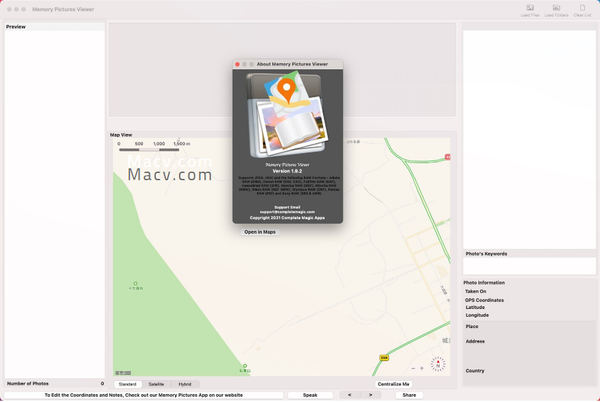Image resolution: width=600 pixels, height=402 pixels.
Task: Click the Longitude label
Action: tap(477, 315)
